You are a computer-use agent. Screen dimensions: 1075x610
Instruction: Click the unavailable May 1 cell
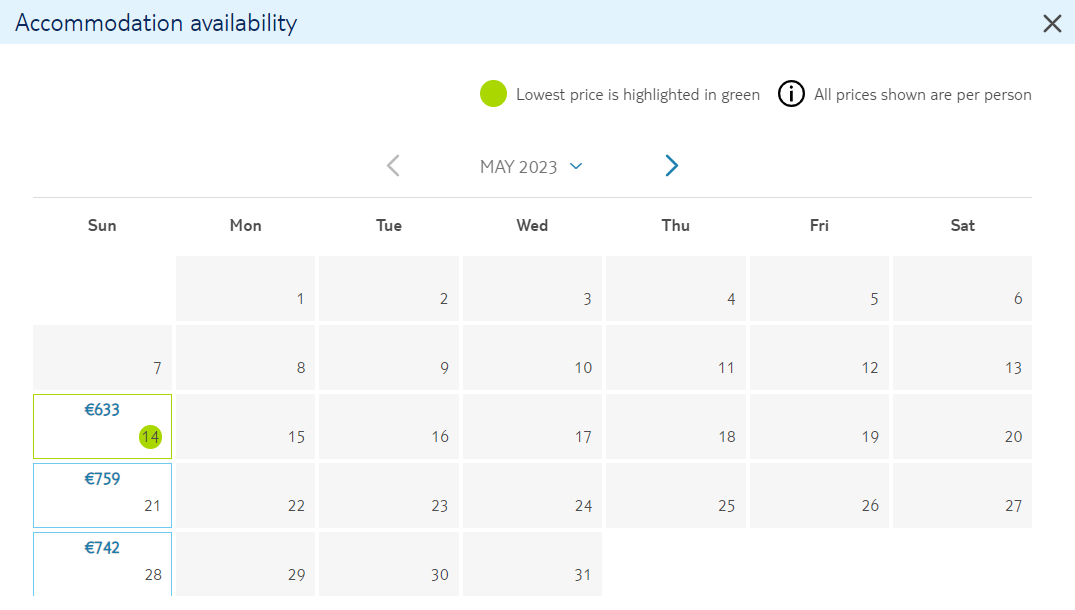click(x=245, y=289)
